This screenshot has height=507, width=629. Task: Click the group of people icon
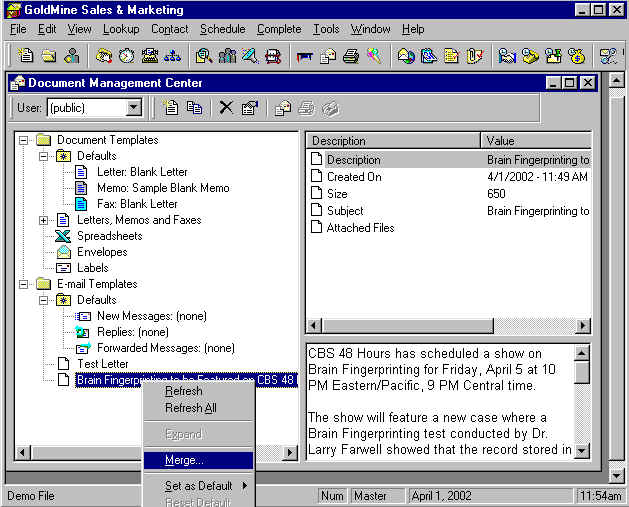(227, 56)
